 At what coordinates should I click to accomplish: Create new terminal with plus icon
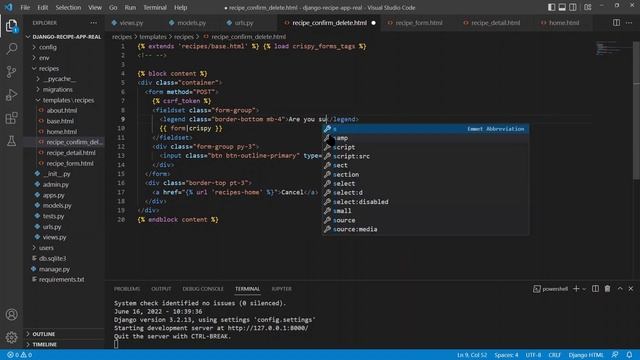tap(576, 289)
